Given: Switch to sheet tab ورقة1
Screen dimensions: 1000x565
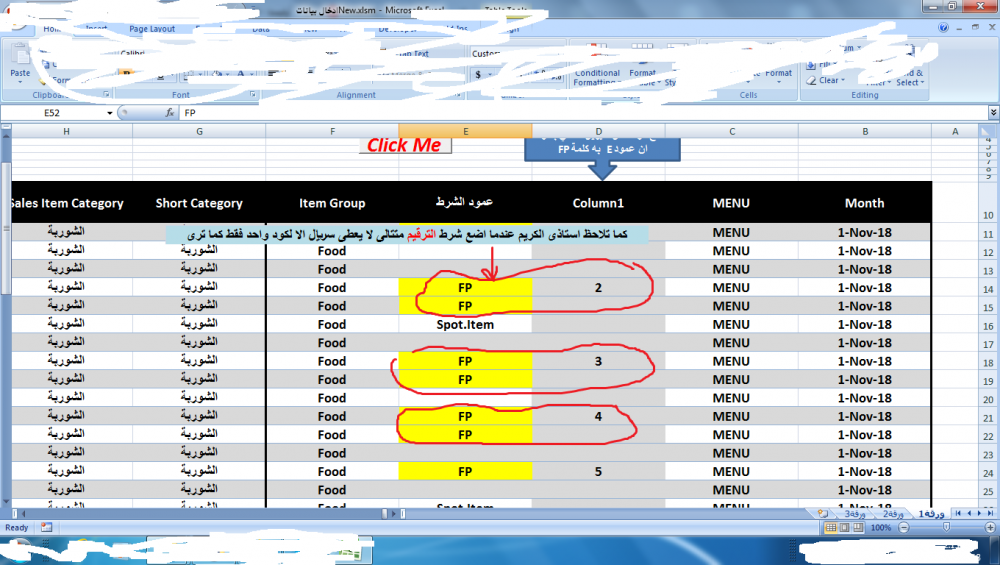Looking at the screenshot, I should tap(930, 513).
